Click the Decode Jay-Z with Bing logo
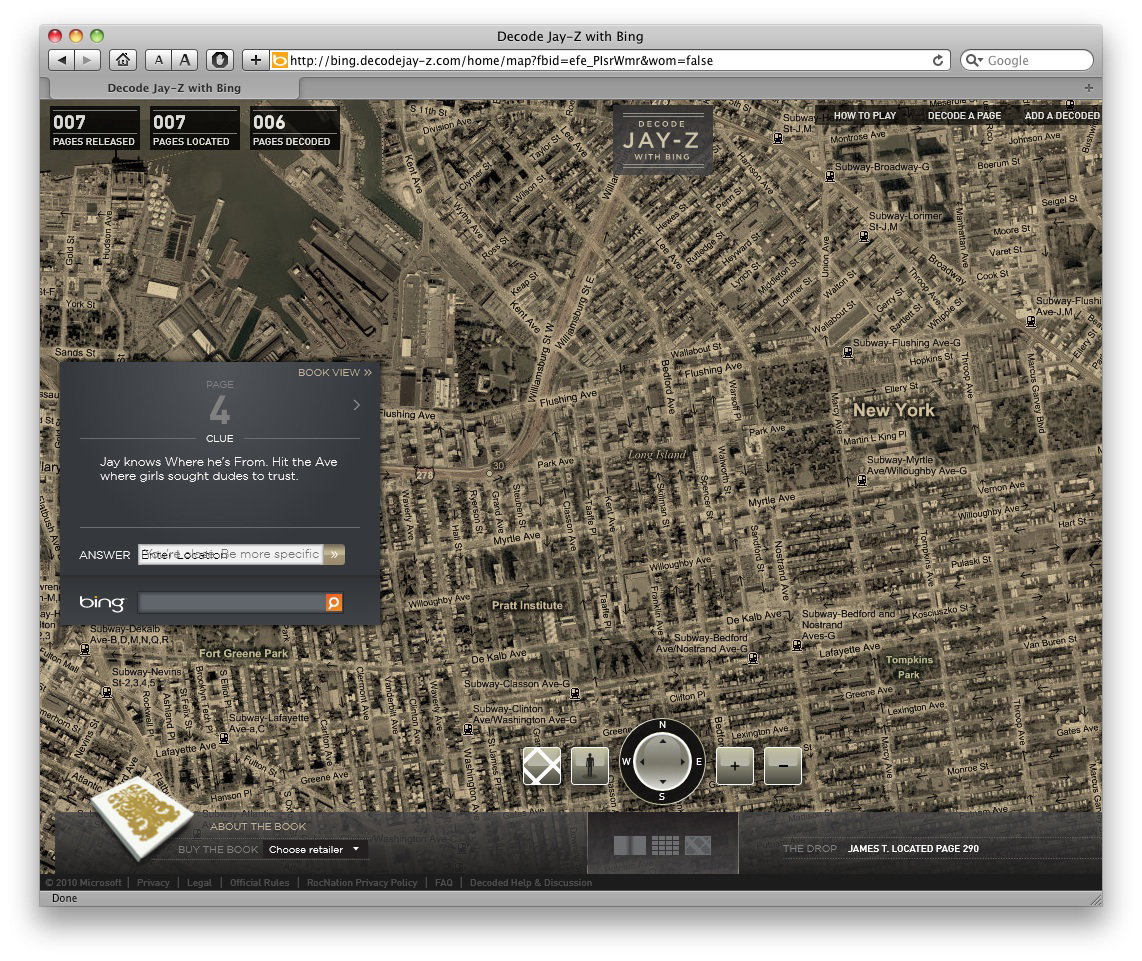The width and height of the screenshot is (1142, 961). tap(662, 139)
